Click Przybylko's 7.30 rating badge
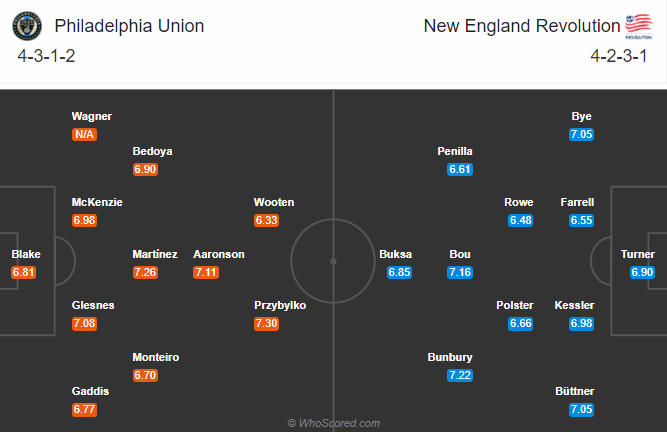Image resolution: width=667 pixels, height=432 pixels. [x=266, y=324]
